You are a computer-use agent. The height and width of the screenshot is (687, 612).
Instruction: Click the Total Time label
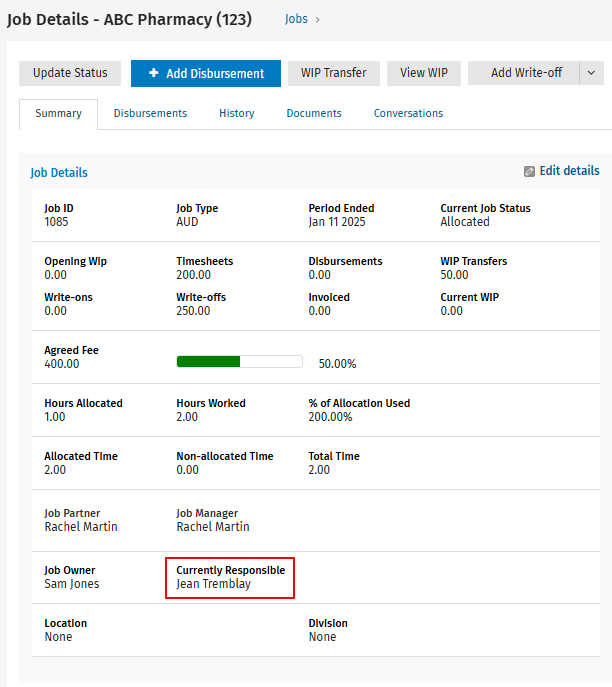334,456
